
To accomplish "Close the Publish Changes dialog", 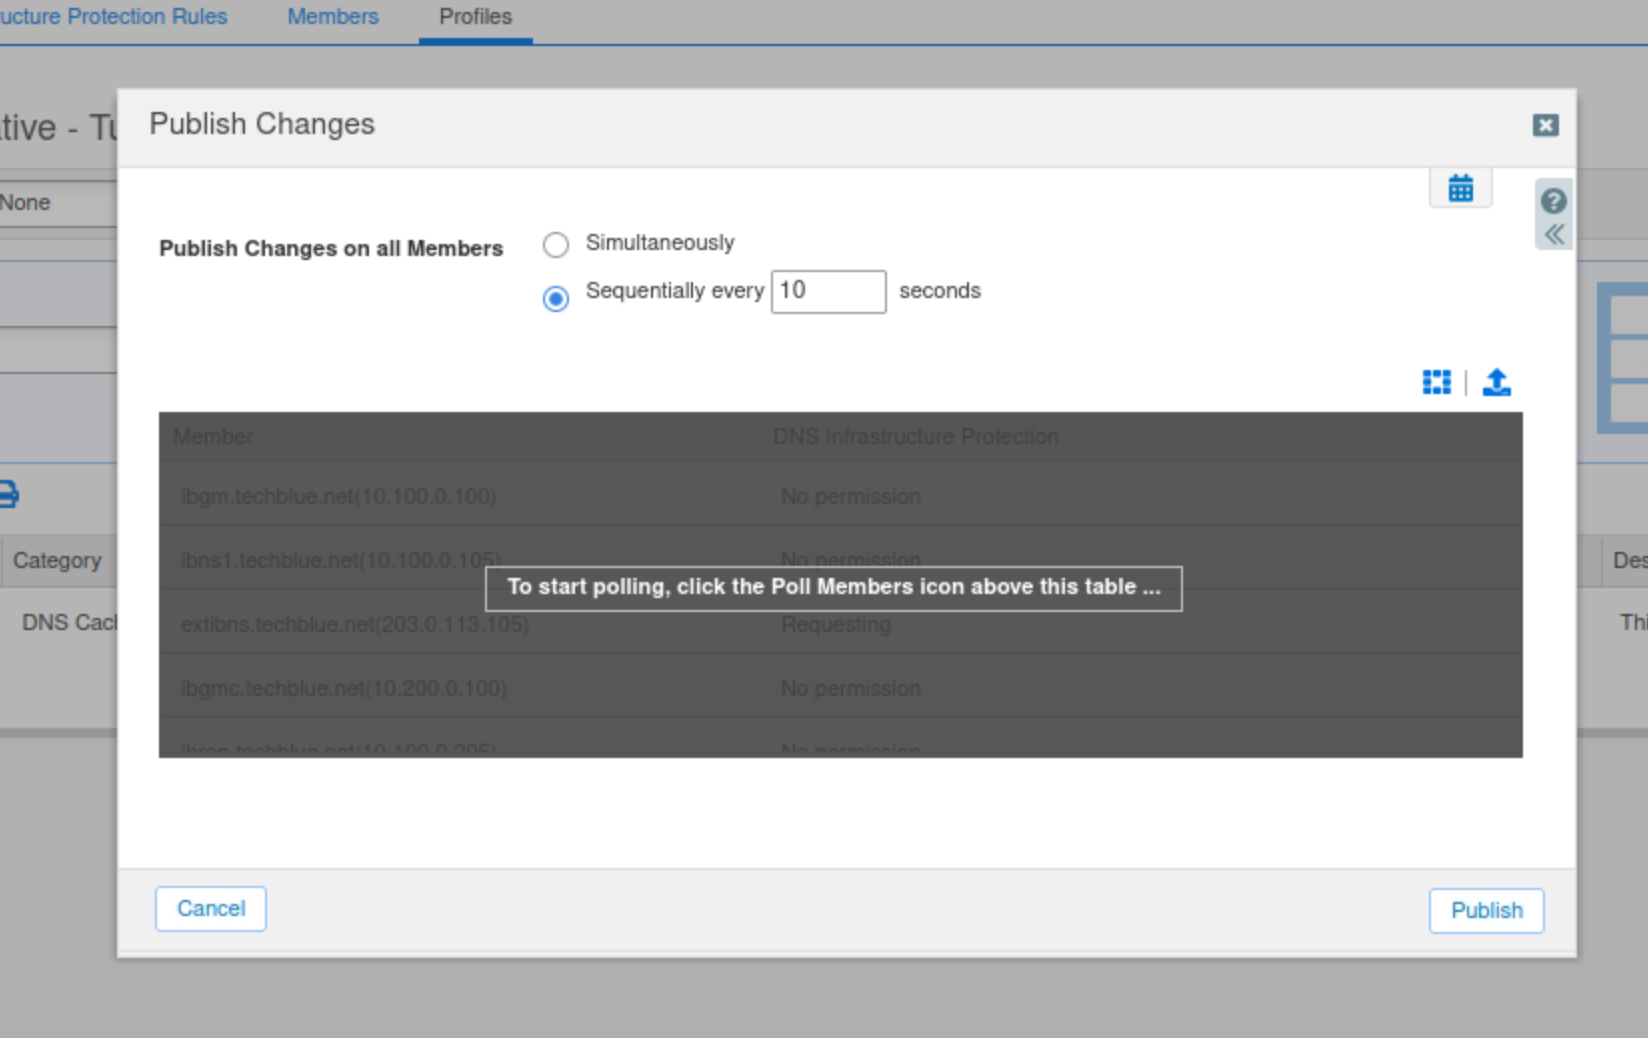I will [1545, 125].
